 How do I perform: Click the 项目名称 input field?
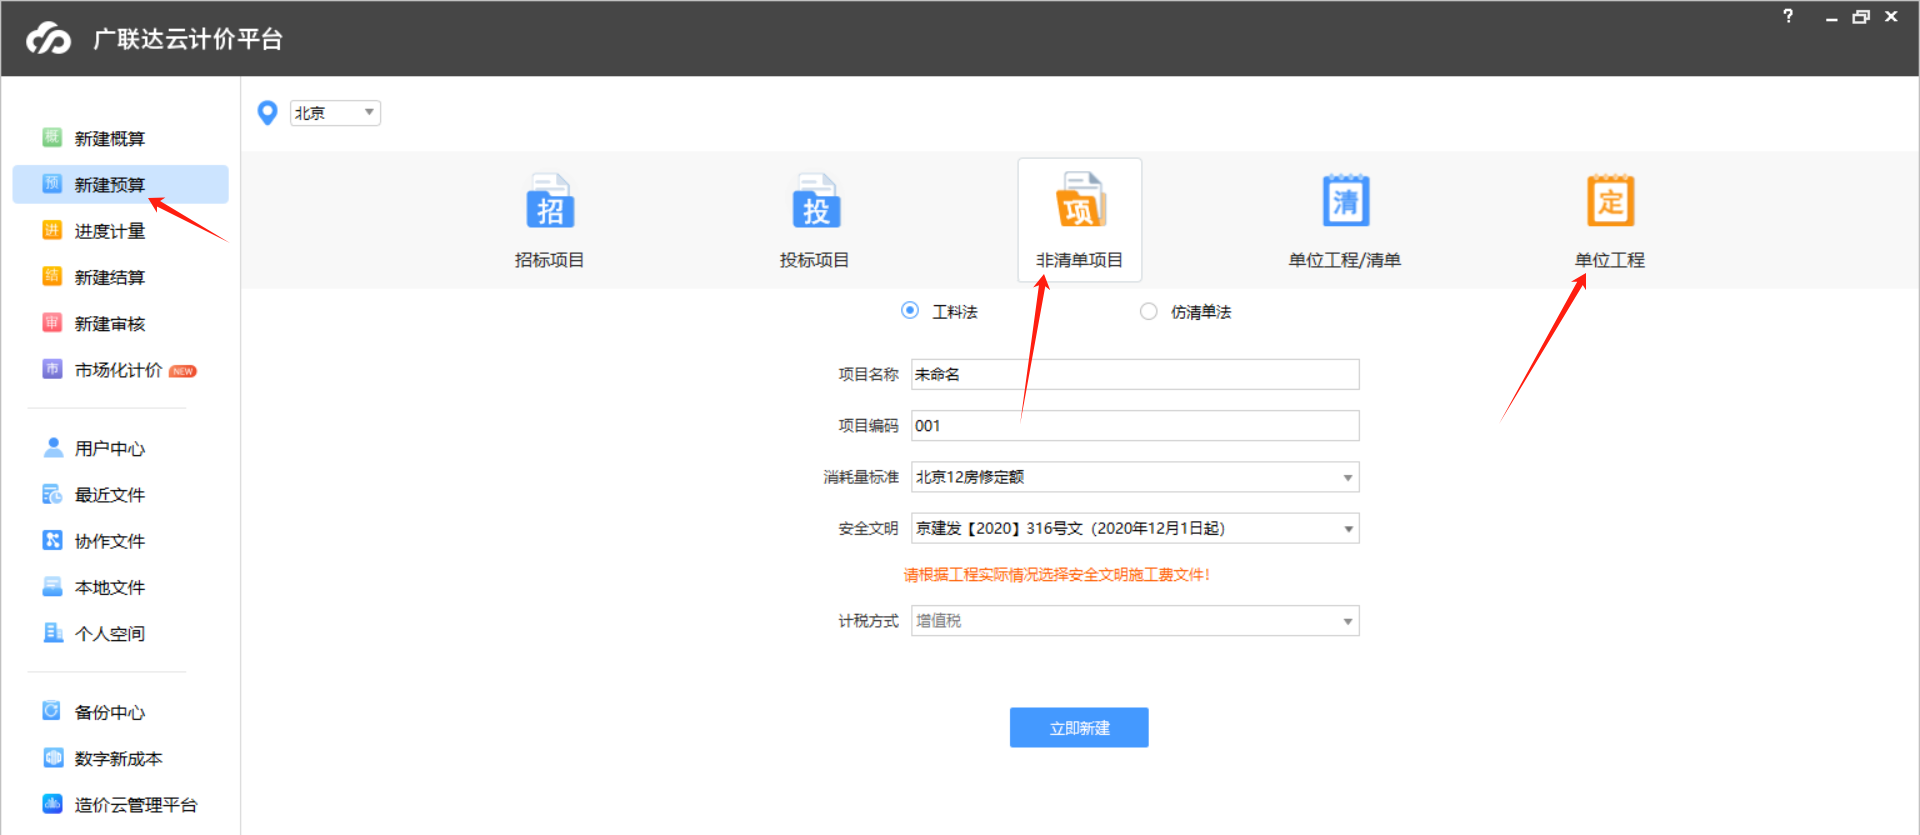[1135, 374]
